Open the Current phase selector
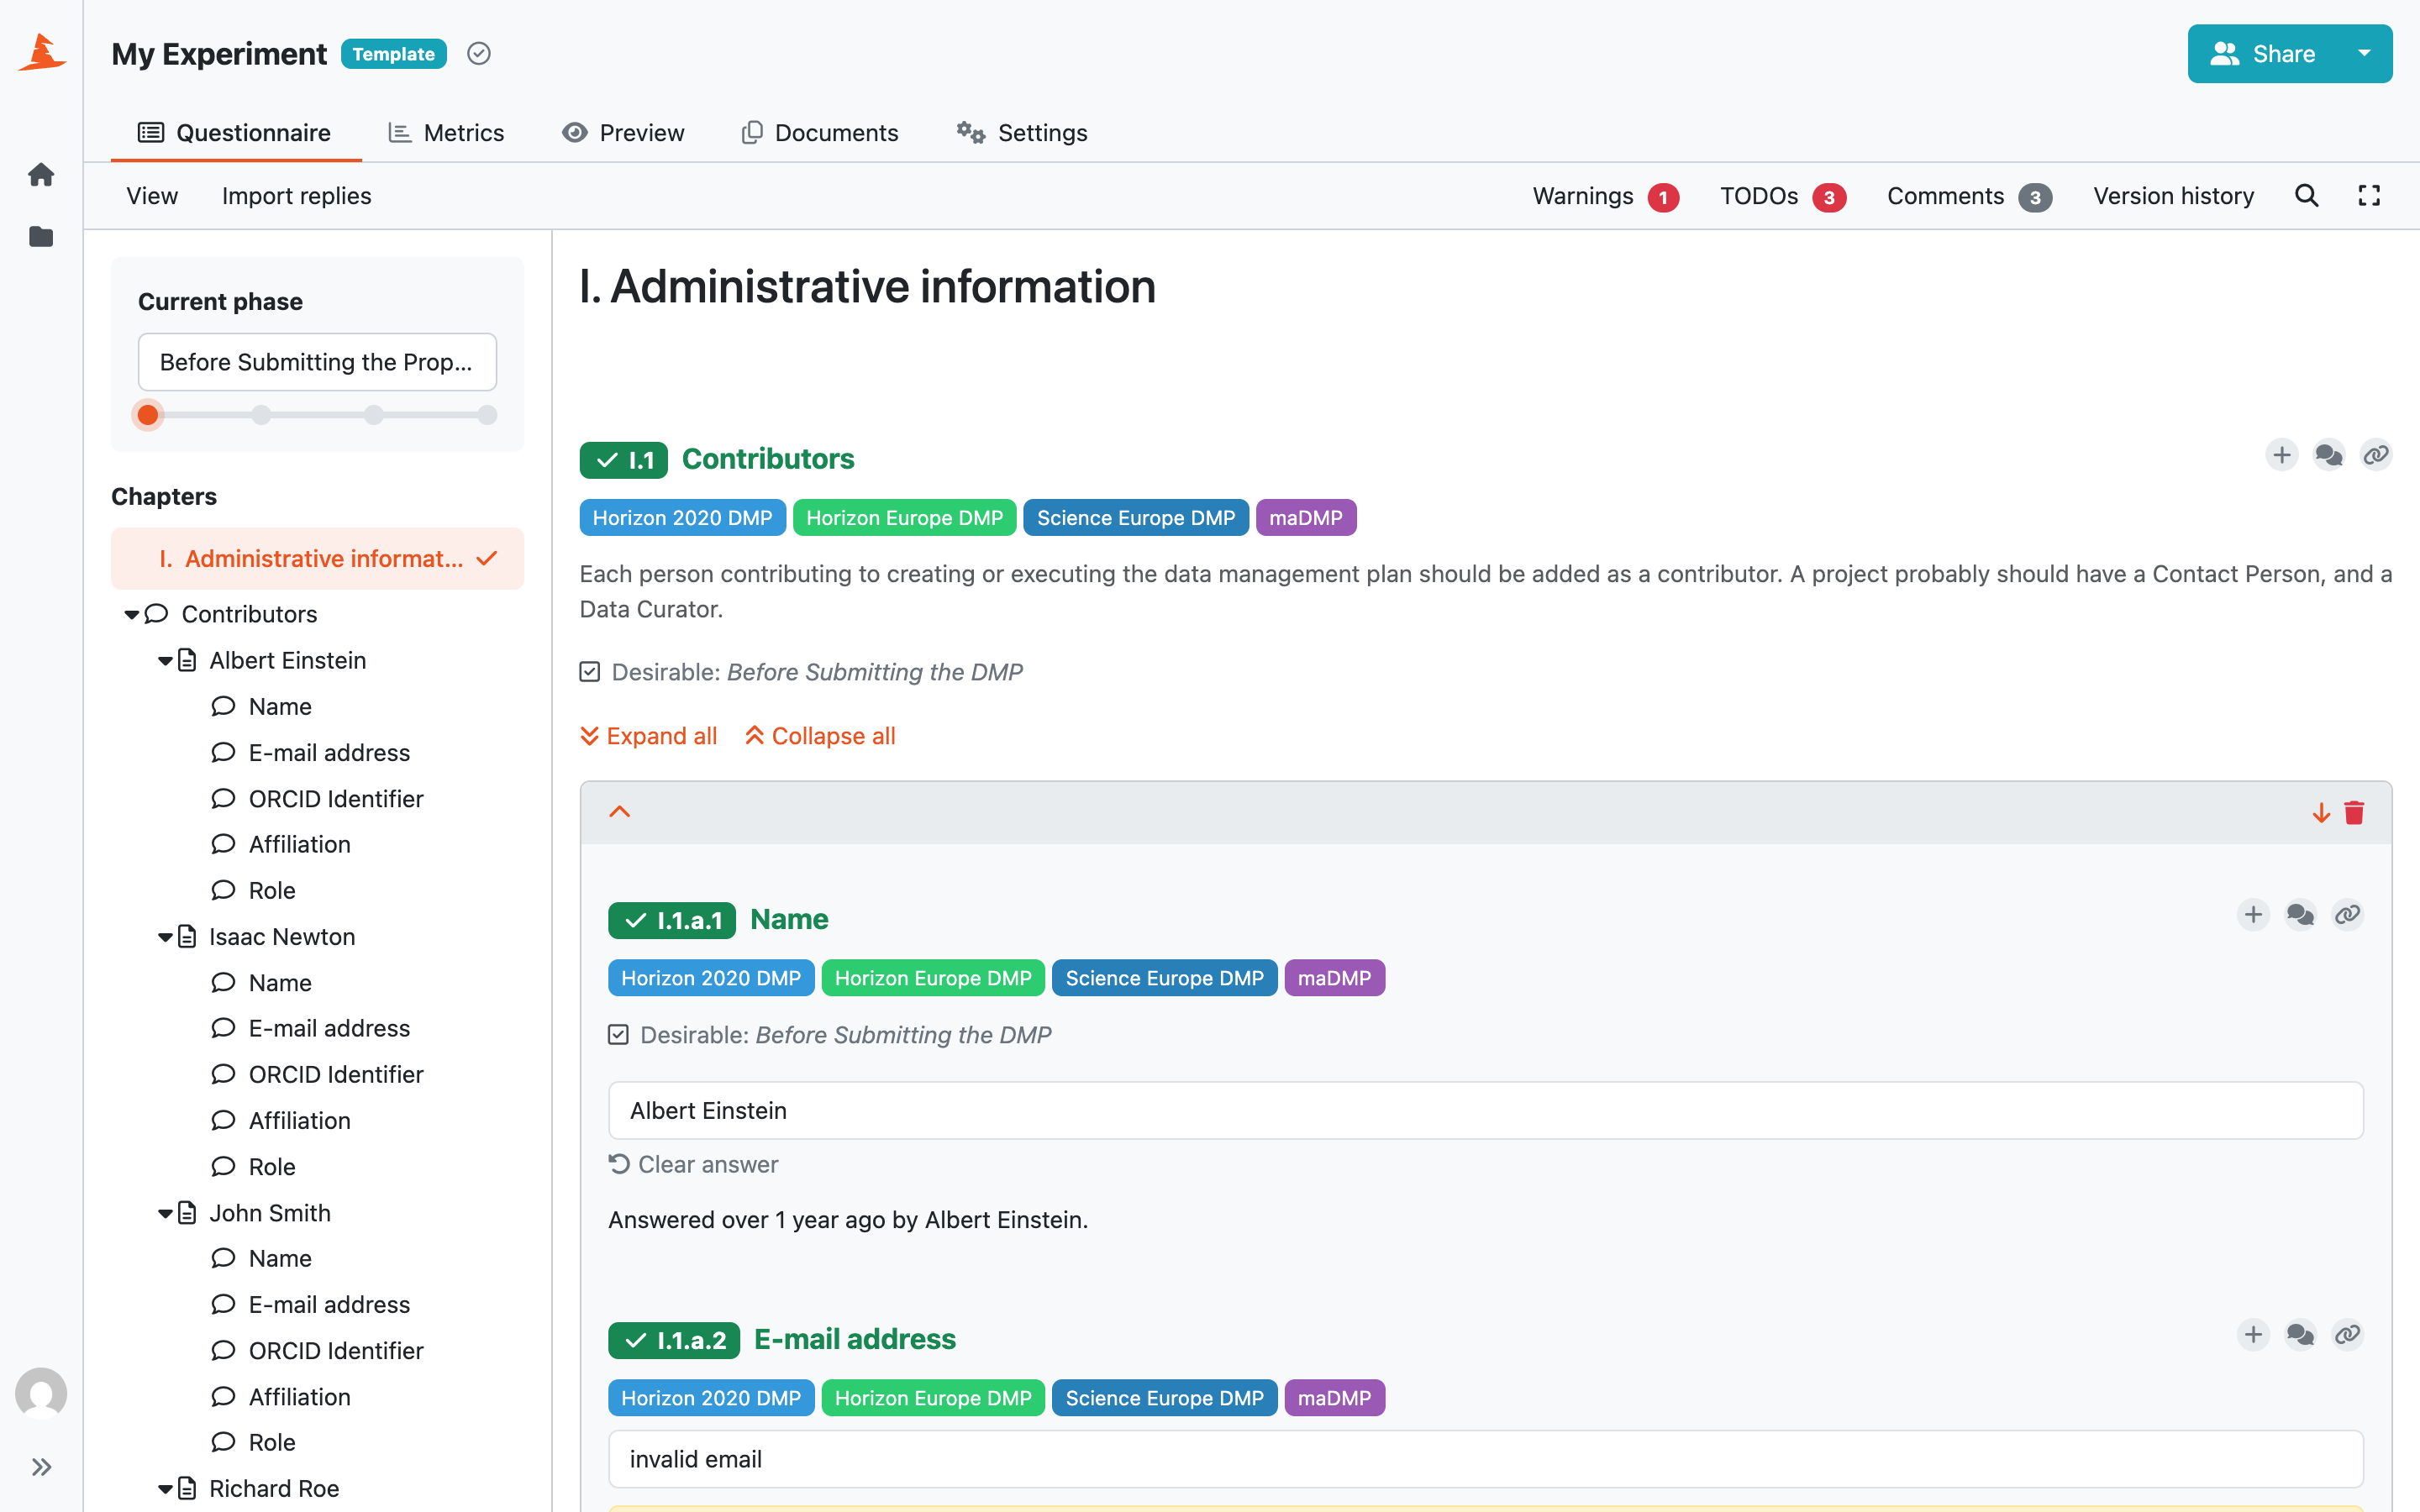This screenshot has height=1512, width=2420. pyautogui.click(x=317, y=362)
